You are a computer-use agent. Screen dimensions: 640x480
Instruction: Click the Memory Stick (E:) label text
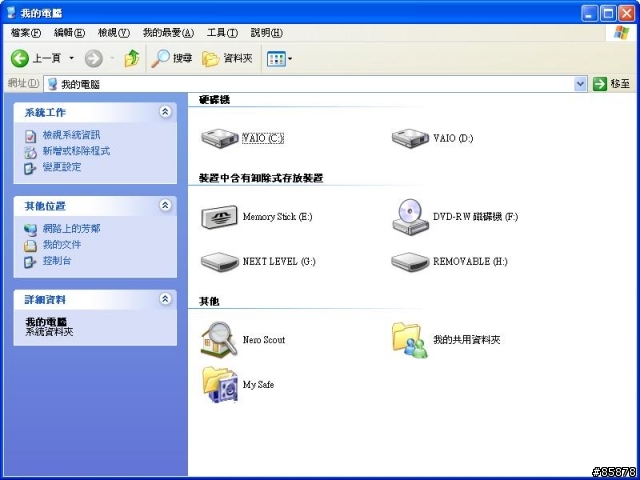tap(278, 217)
